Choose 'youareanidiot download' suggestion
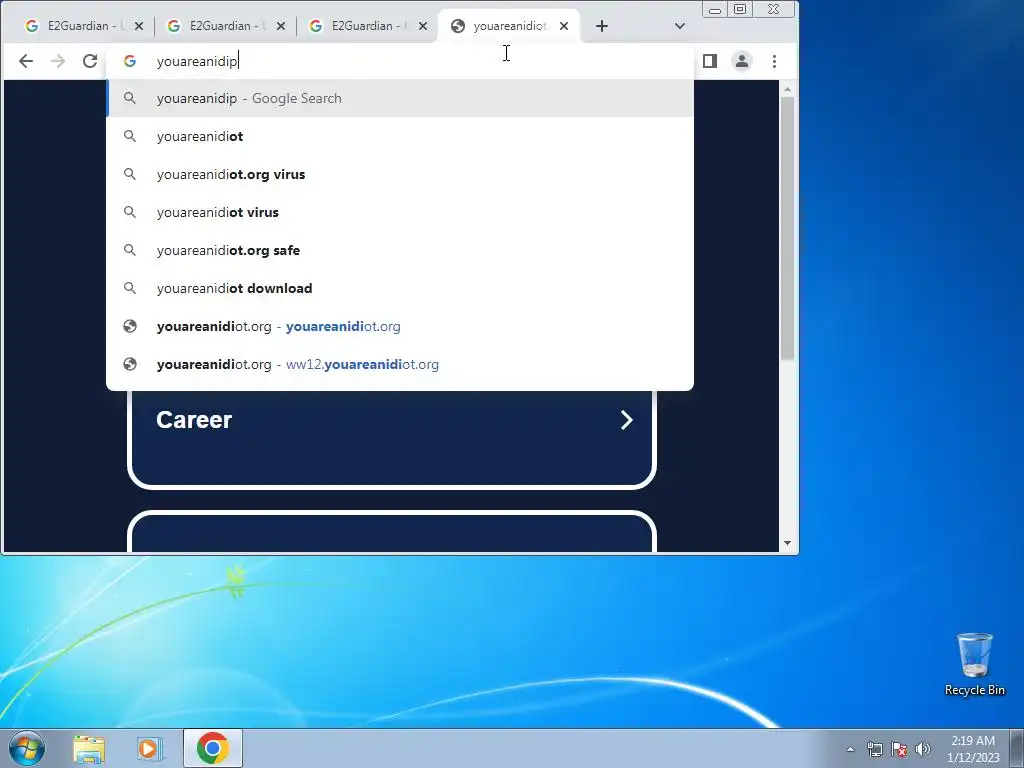1024x768 pixels. [x=400, y=288]
